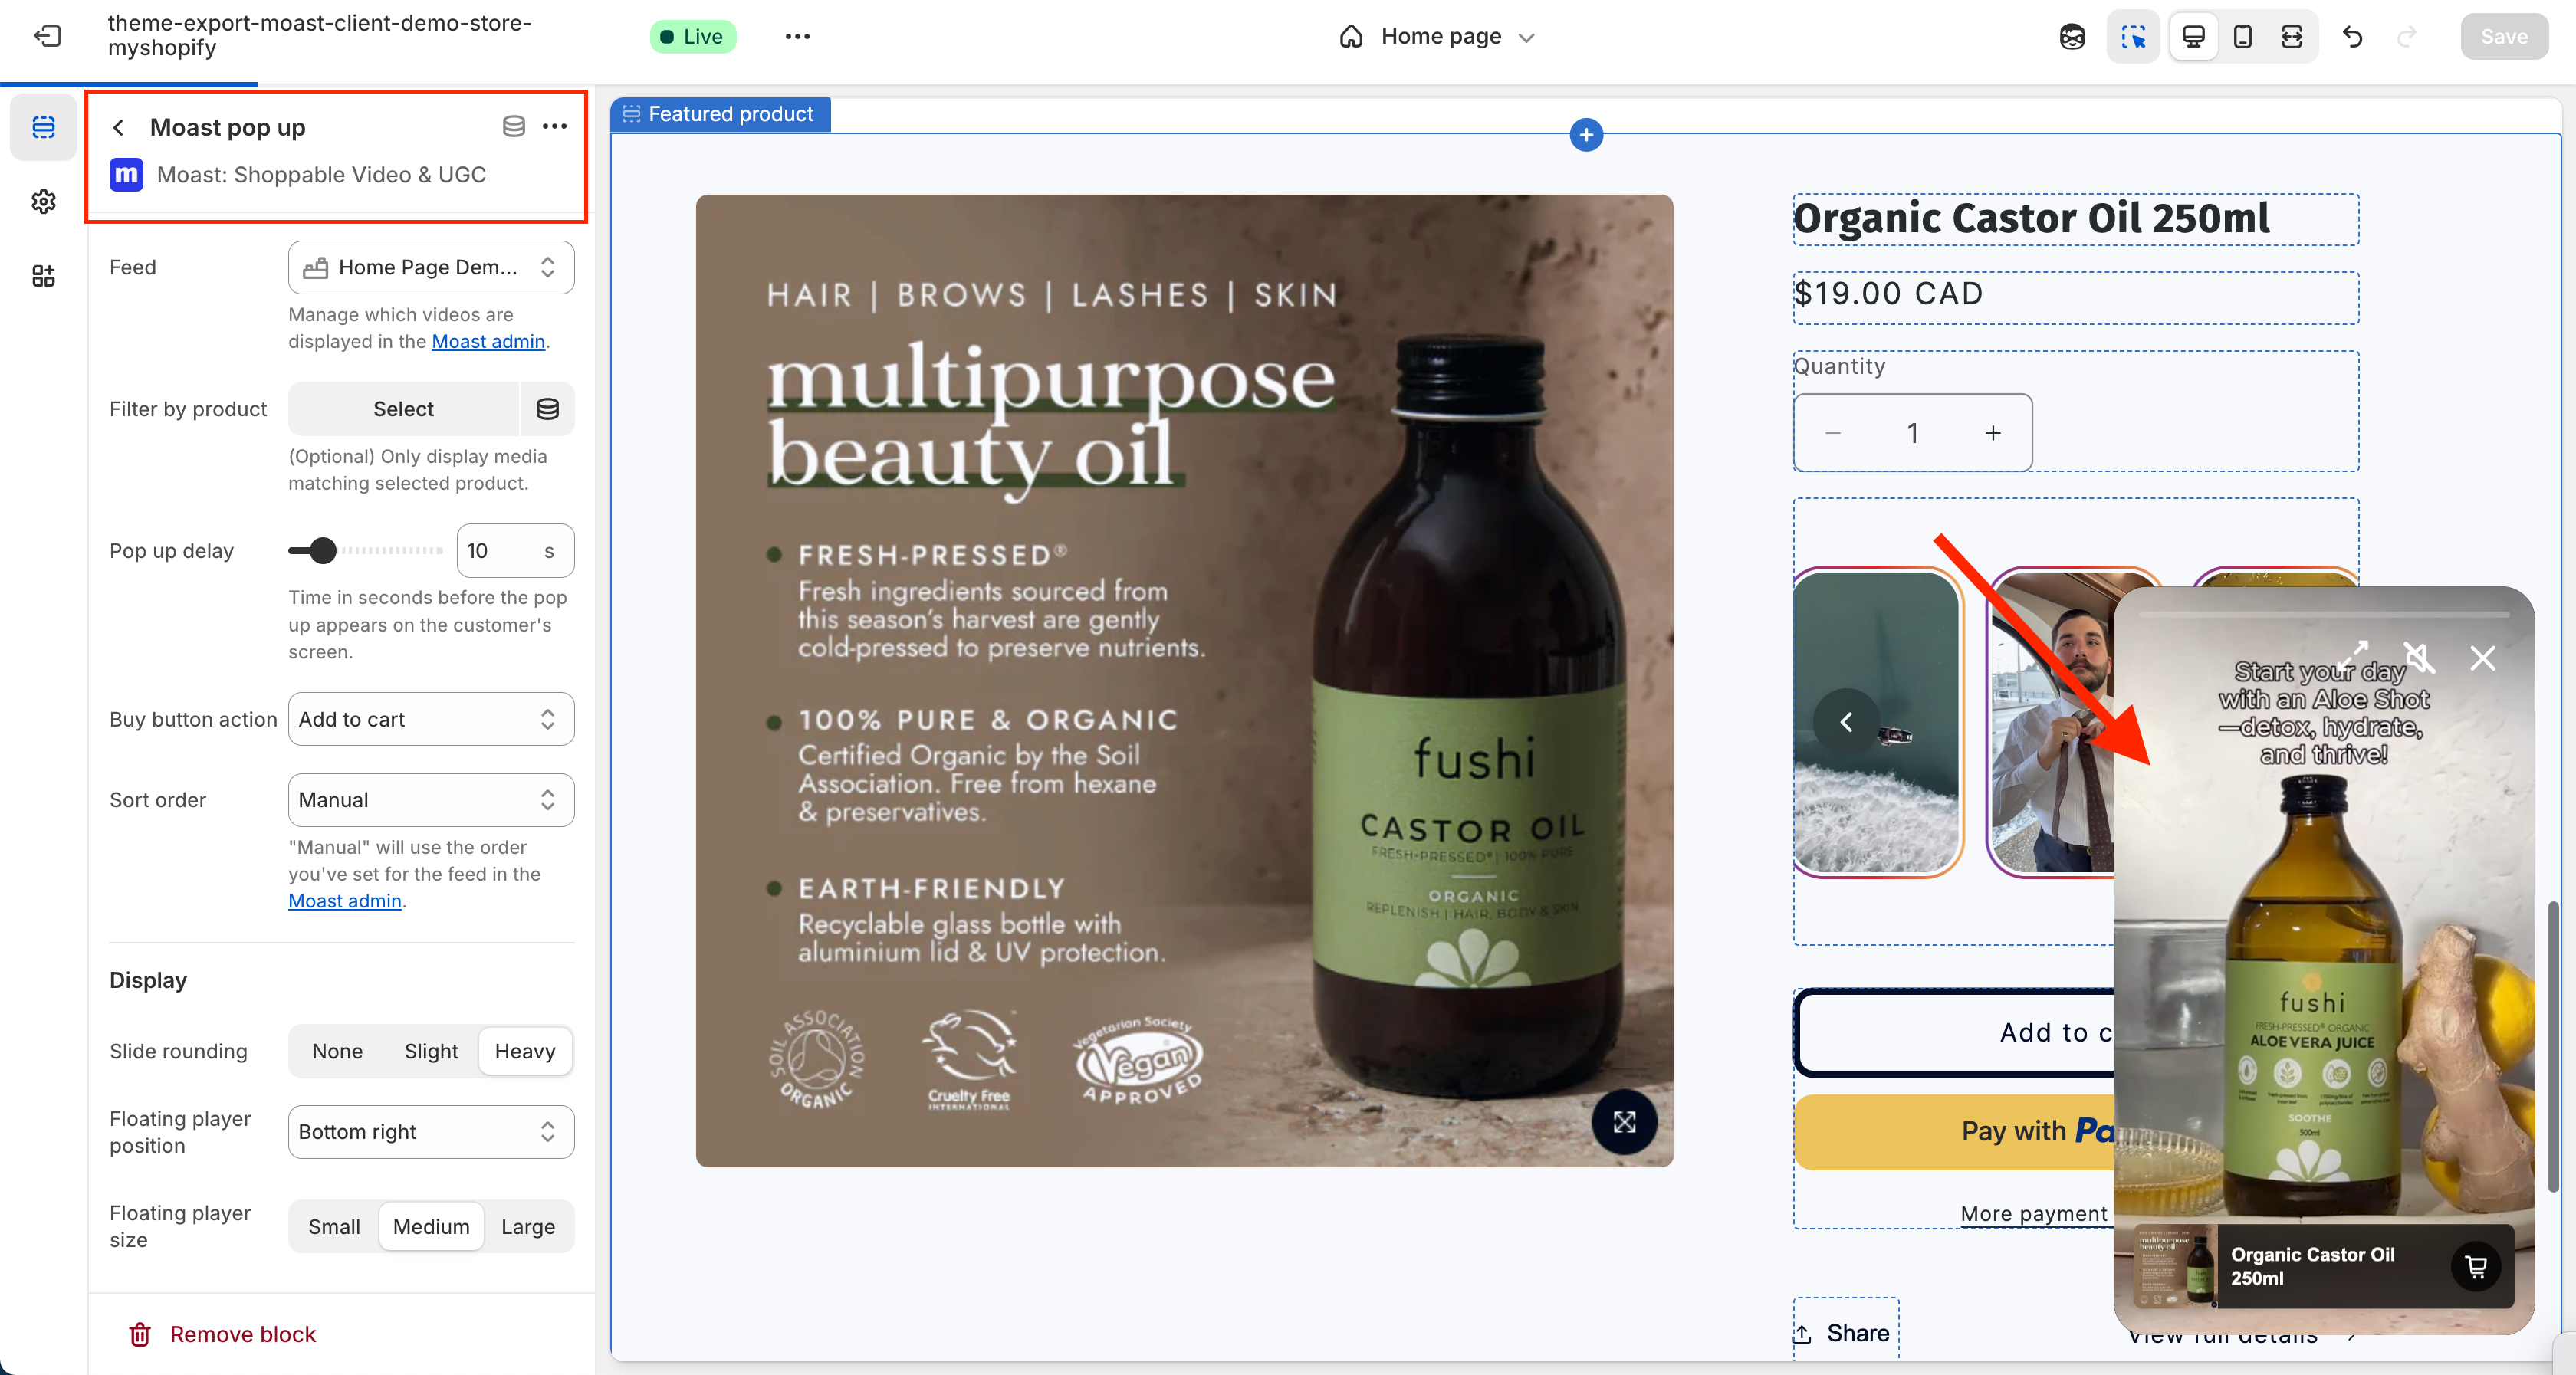
Task: Go to previous video in carousel
Action: (1846, 721)
